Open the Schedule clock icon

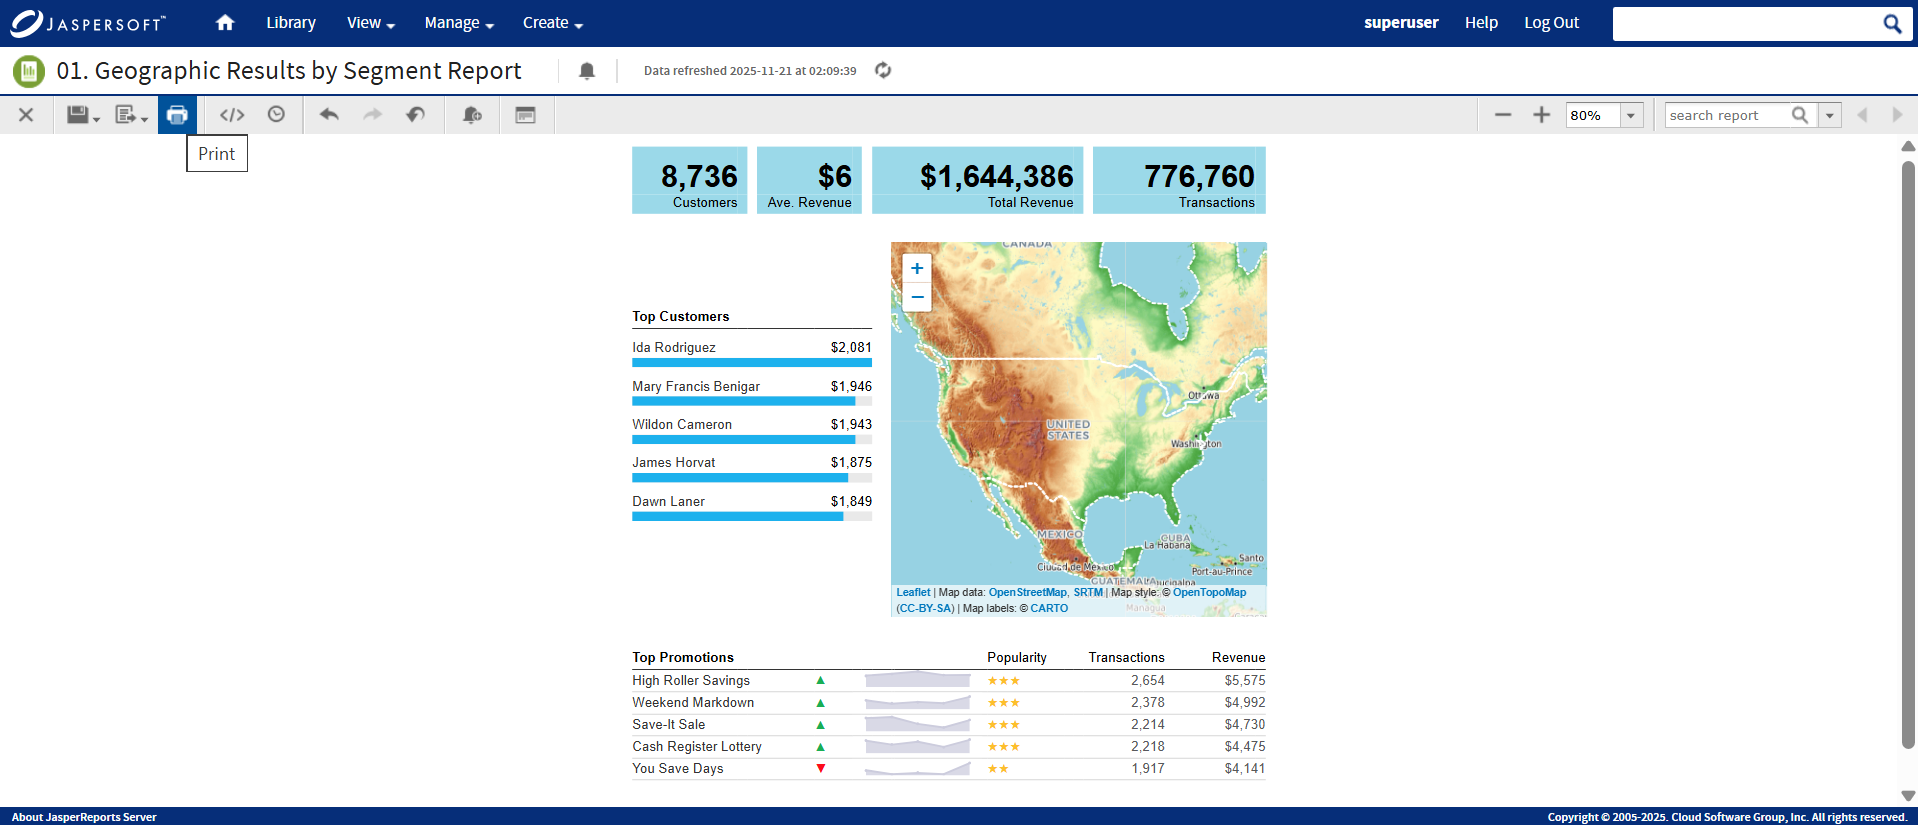pyautogui.click(x=276, y=115)
